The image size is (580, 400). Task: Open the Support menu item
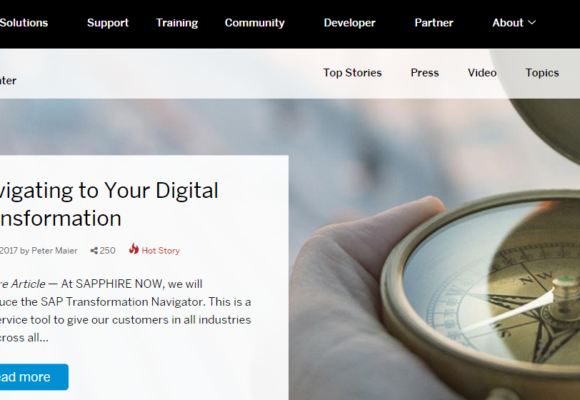click(x=108, y=23)
